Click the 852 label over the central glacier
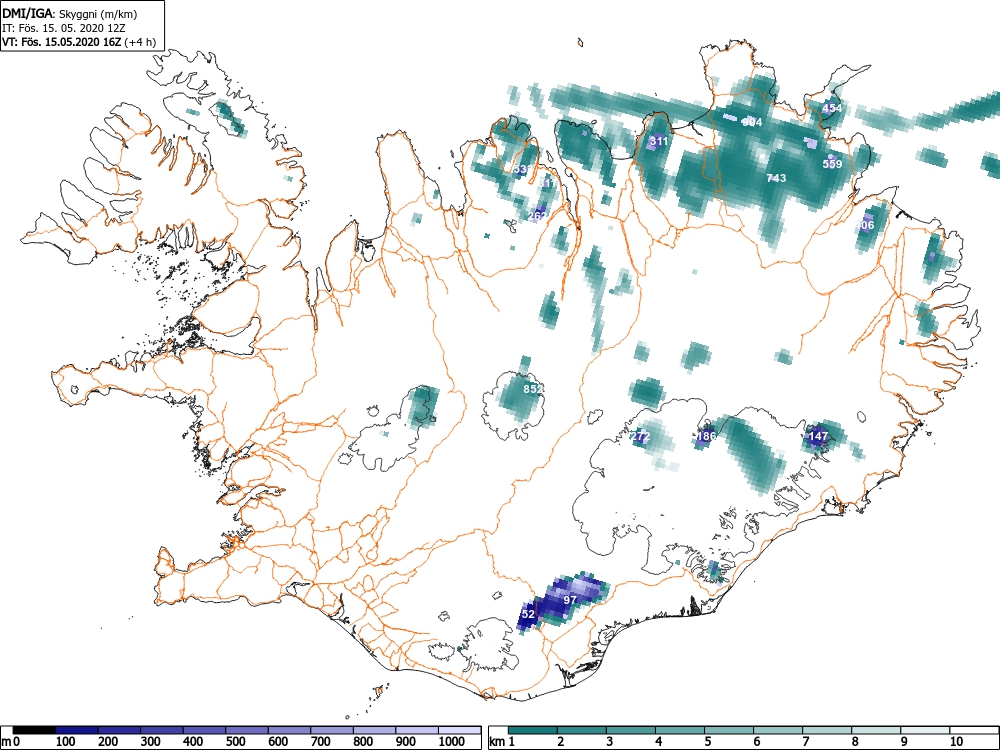 coord(533,389)
